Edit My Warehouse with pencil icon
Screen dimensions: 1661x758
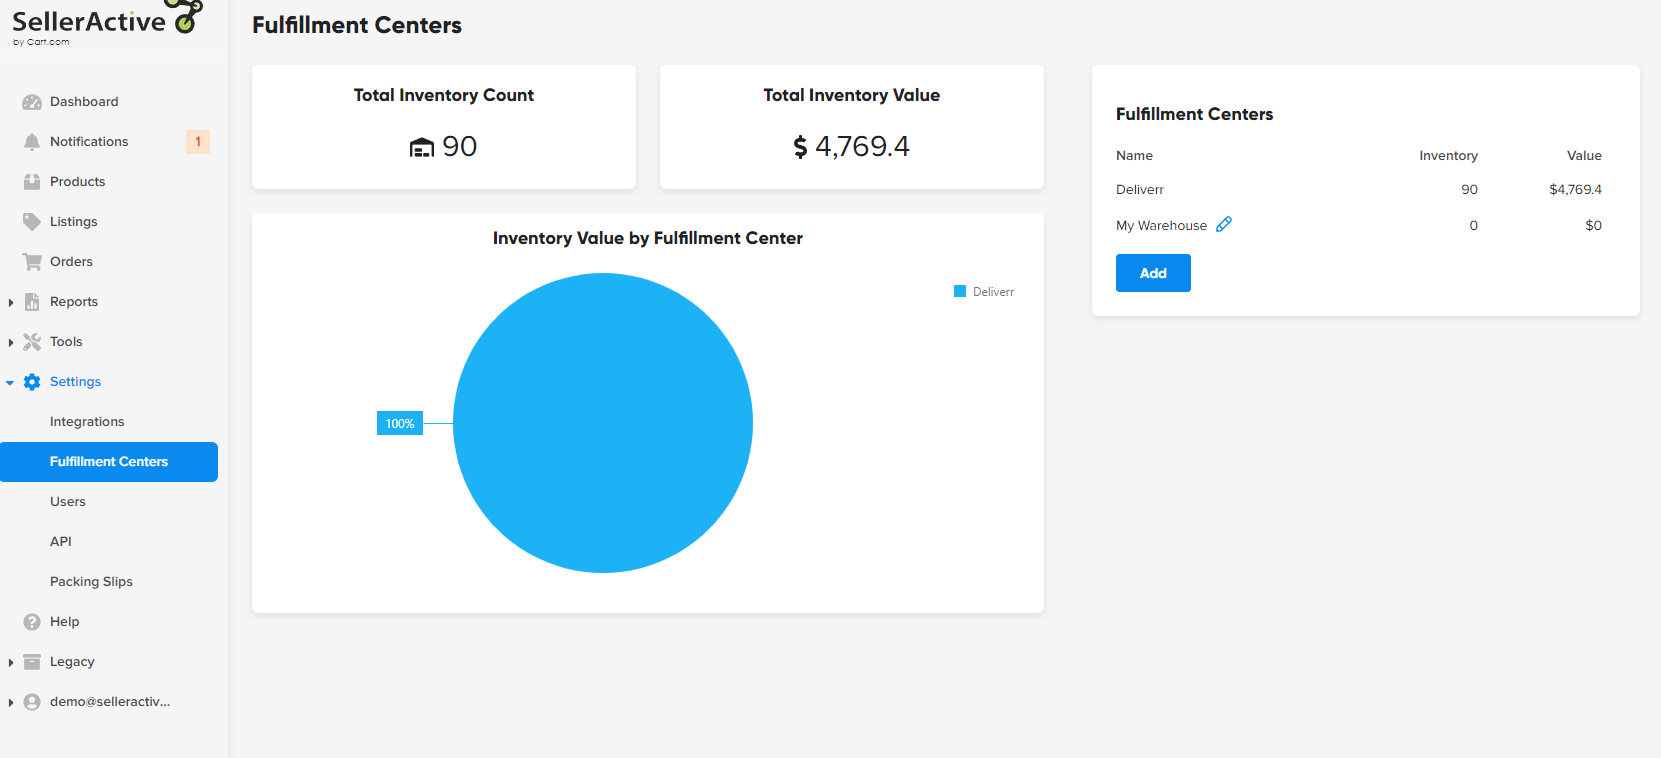[1224, 225]
